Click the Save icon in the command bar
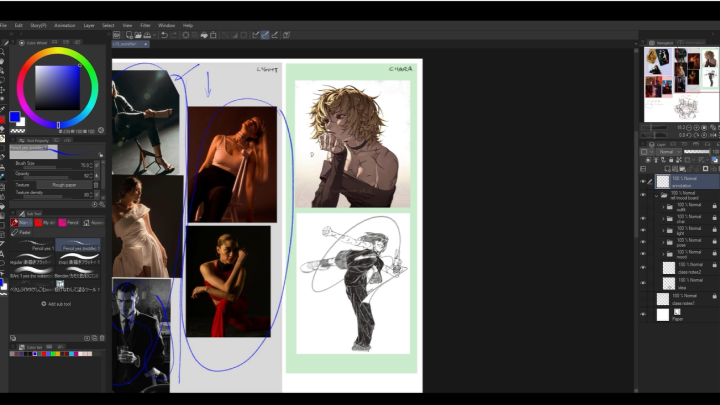The height and width of the screenshot is (405, 720). tap(147, 35)
